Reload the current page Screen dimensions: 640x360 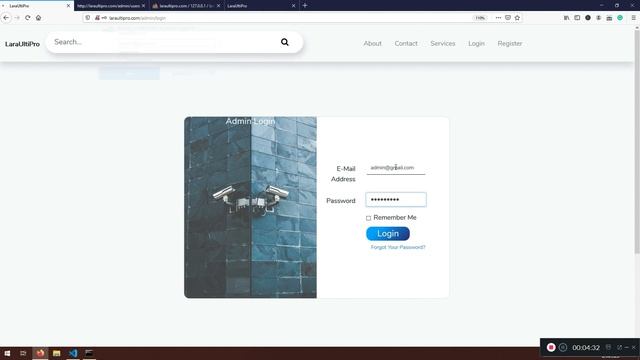[28, 18]
